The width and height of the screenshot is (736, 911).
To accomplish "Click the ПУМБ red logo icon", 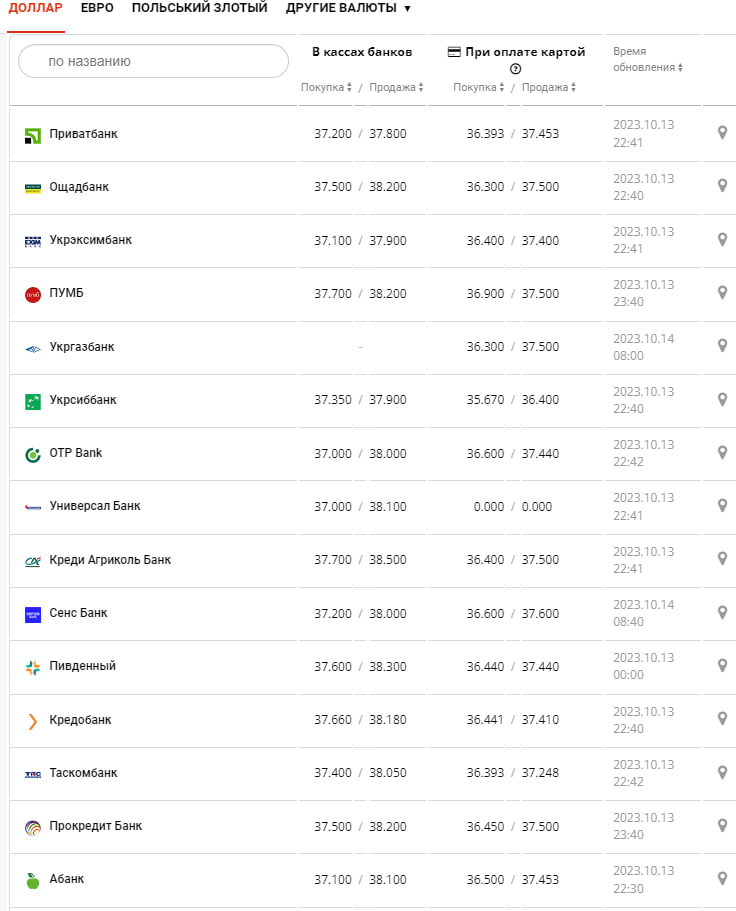I will pos(32,294).
